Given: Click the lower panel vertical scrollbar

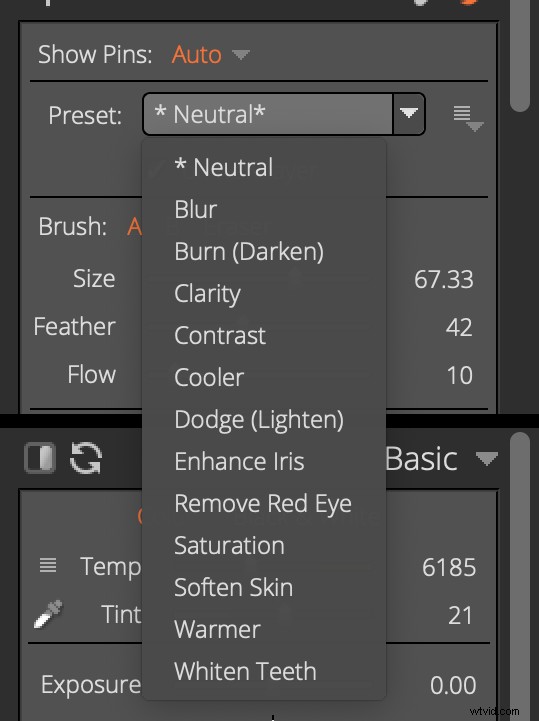Looking at the screenshot, I should [520, 575].
